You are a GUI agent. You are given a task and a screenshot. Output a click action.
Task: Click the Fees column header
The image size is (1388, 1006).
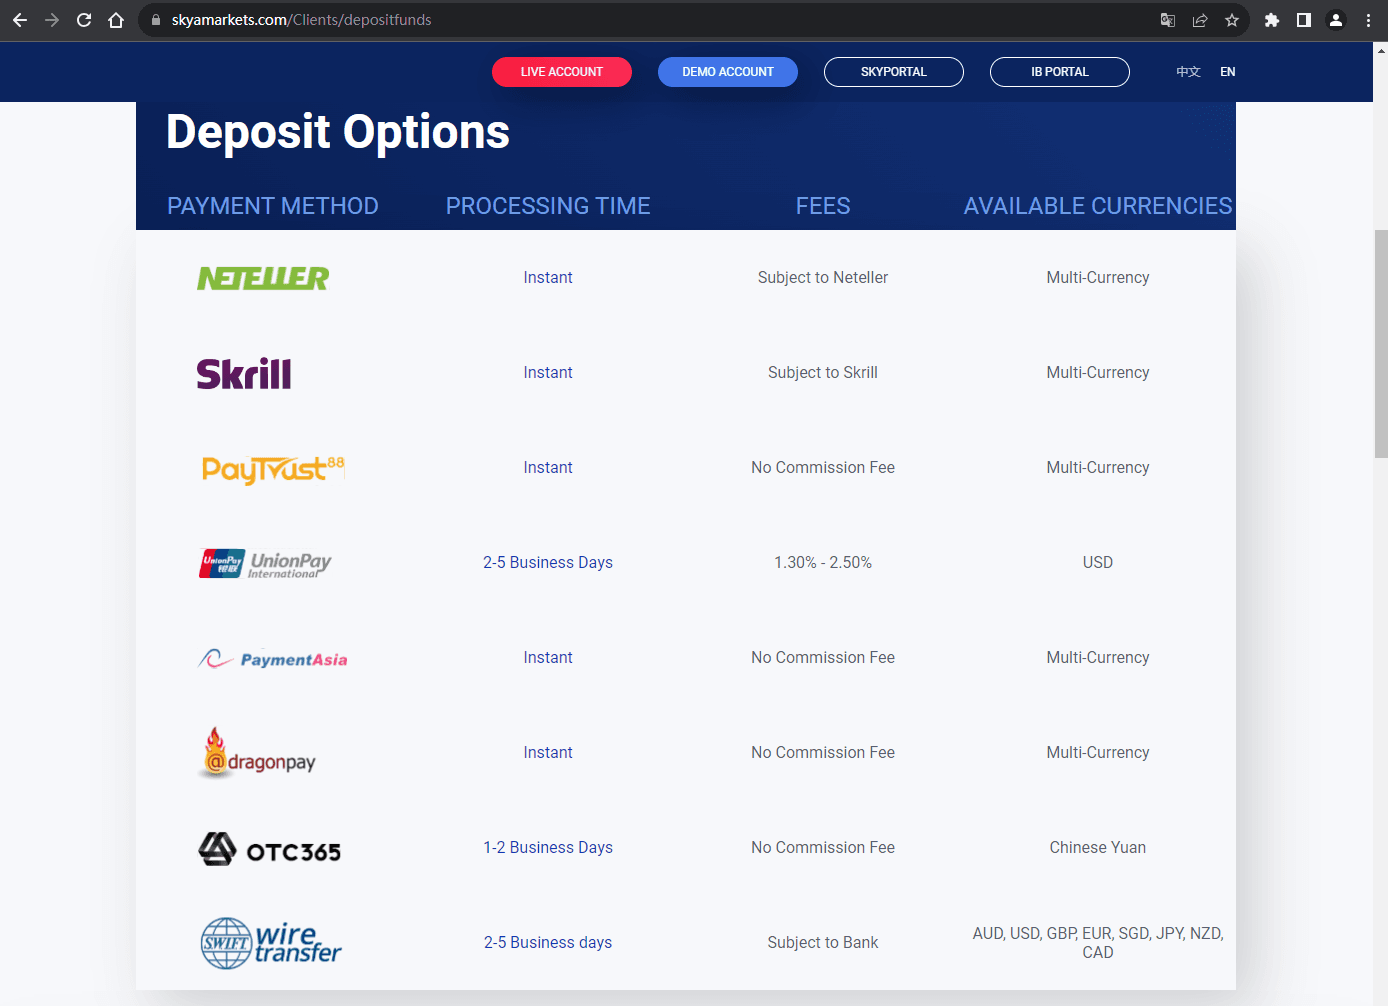[823, 206]
